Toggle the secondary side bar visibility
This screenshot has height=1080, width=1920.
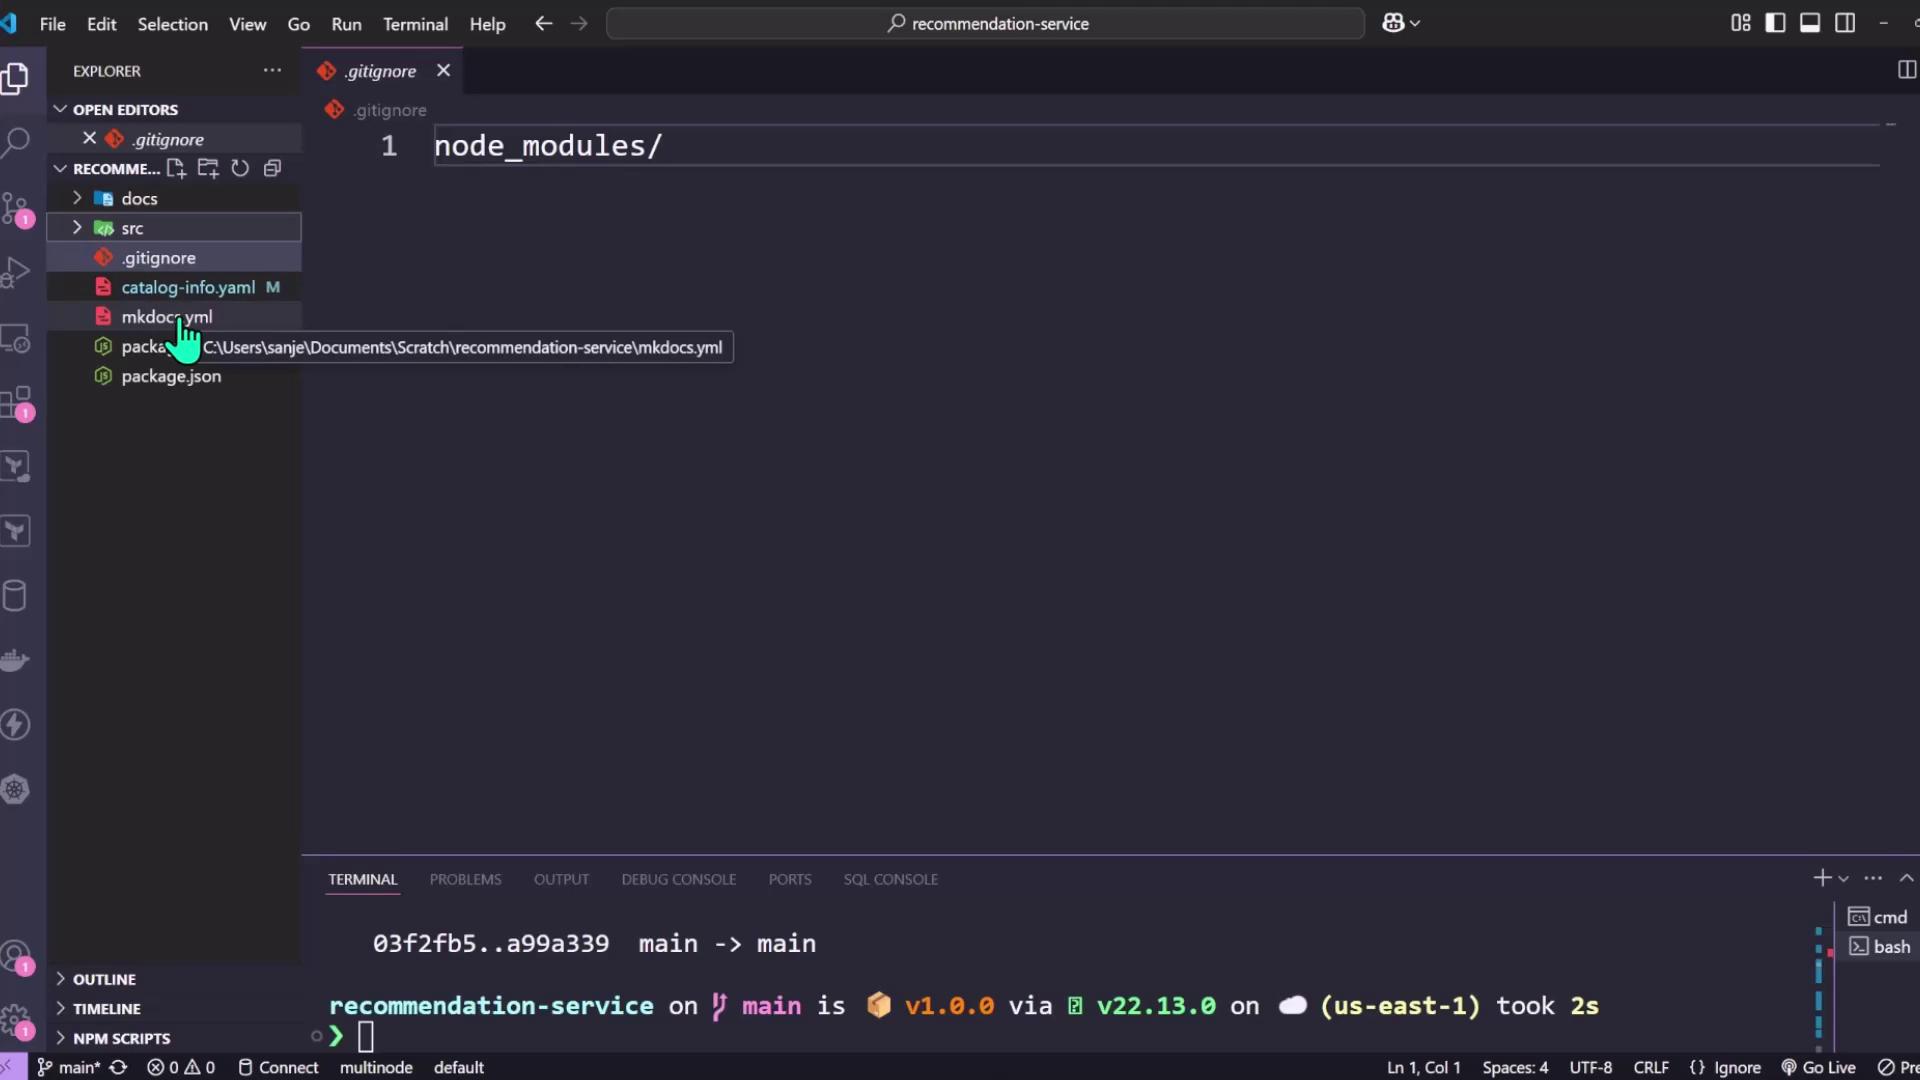tap(1845, 23)
